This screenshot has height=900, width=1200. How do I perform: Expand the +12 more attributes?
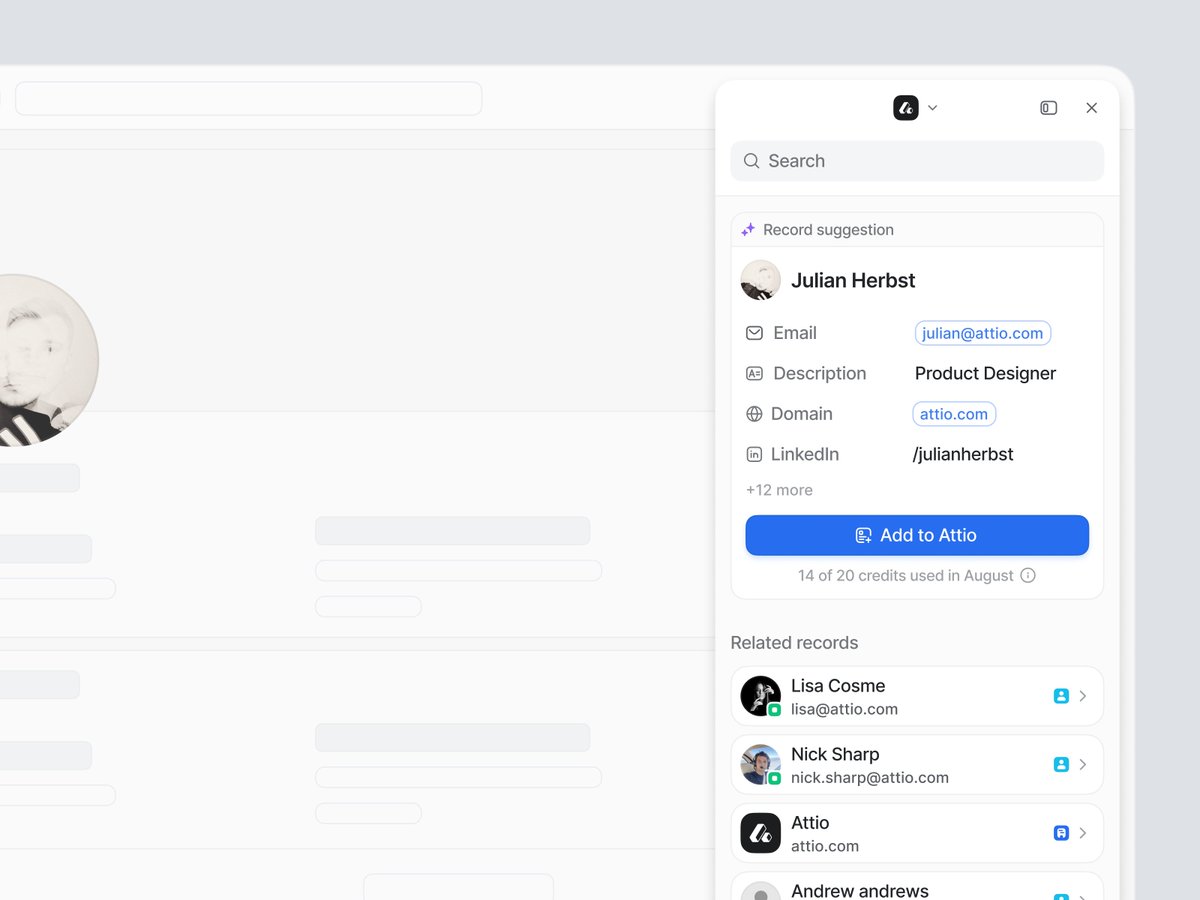(779, 490)
